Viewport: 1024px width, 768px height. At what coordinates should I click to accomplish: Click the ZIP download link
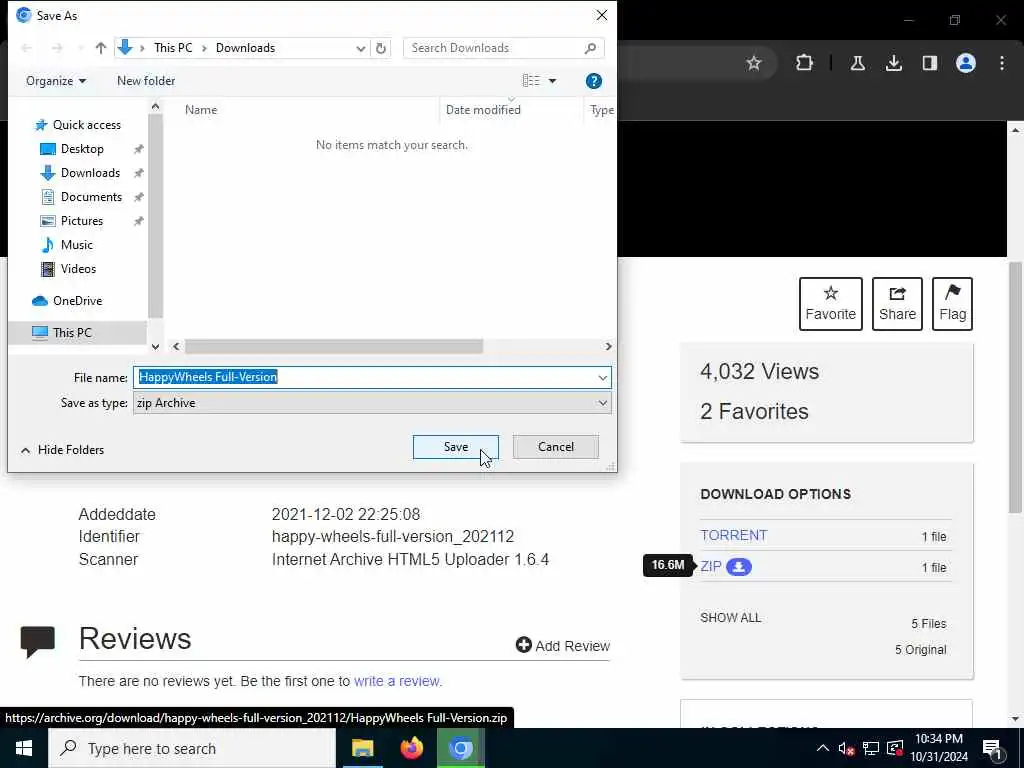(711, 566)
